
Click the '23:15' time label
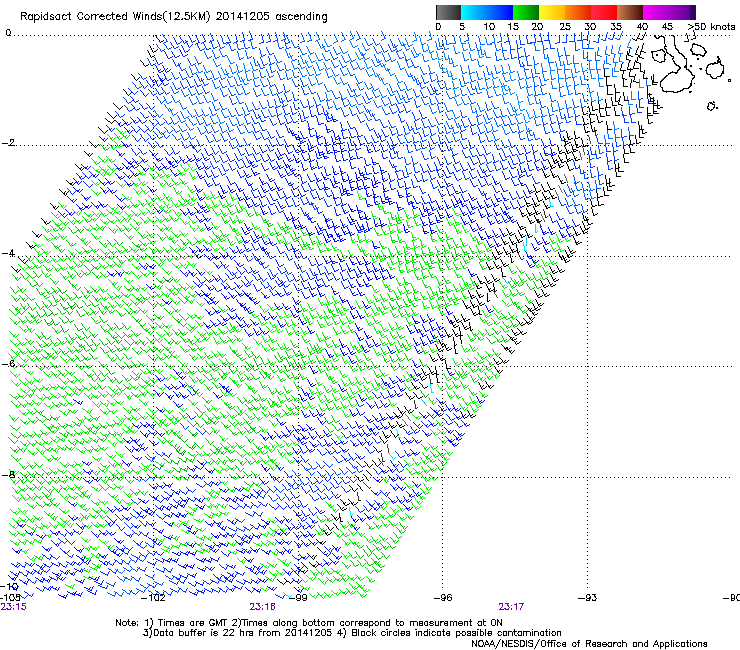[13, 607]
